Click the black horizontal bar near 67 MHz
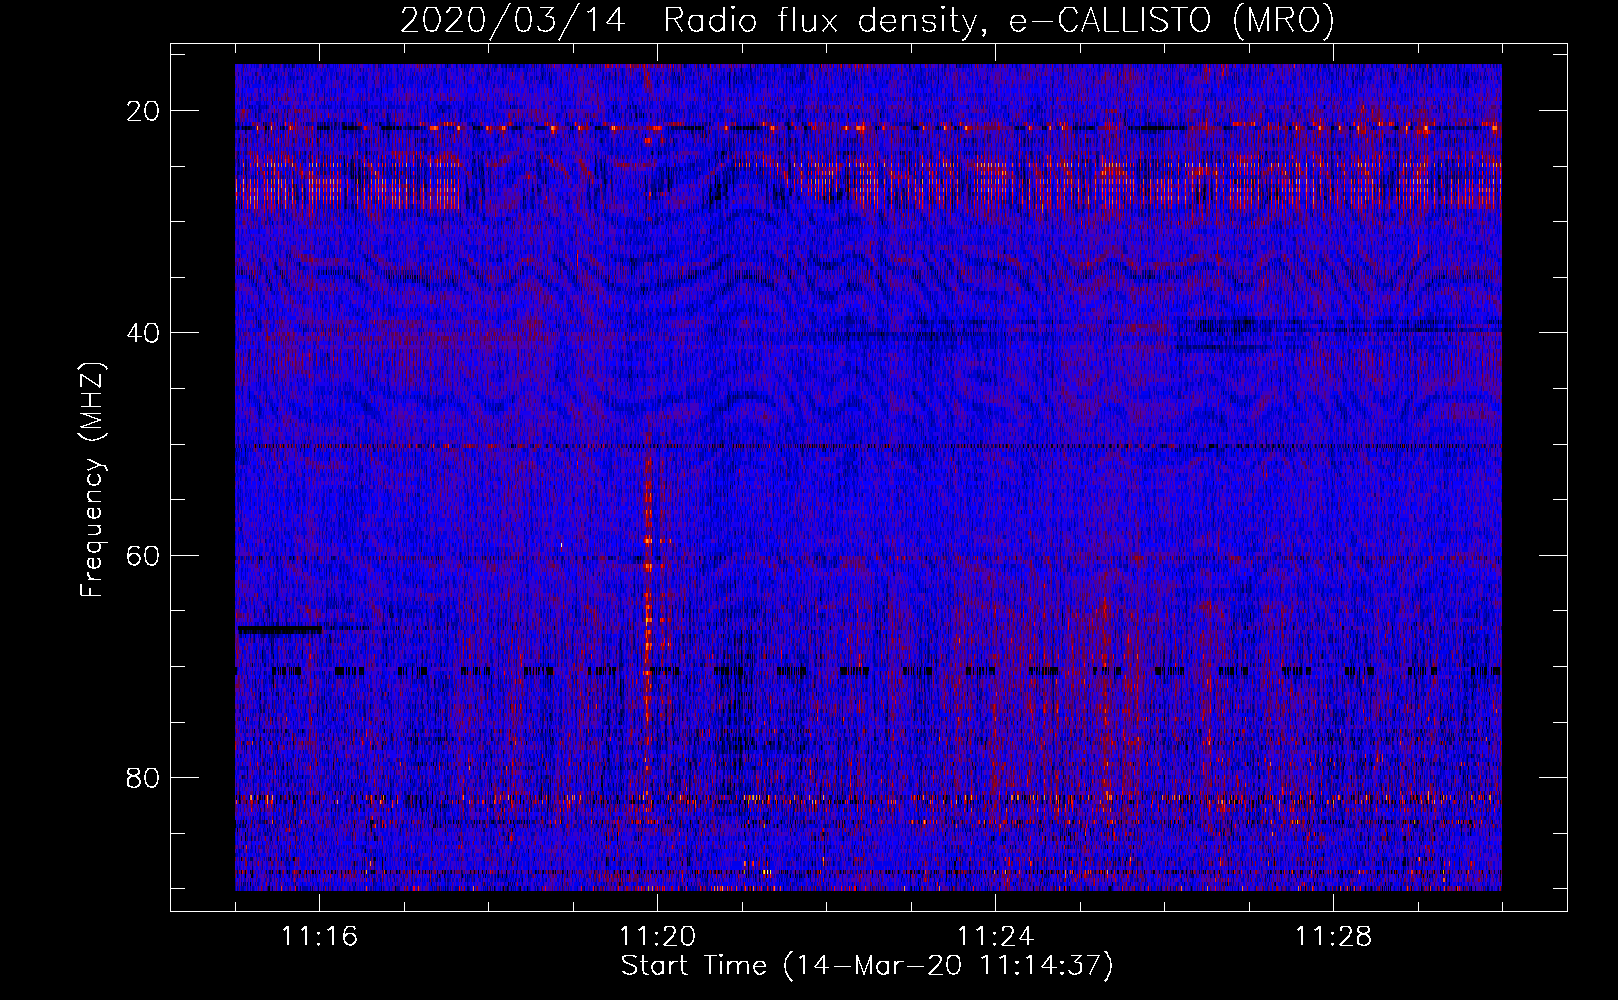Viewport: 1618px width, 1000px height. (280, 629)
